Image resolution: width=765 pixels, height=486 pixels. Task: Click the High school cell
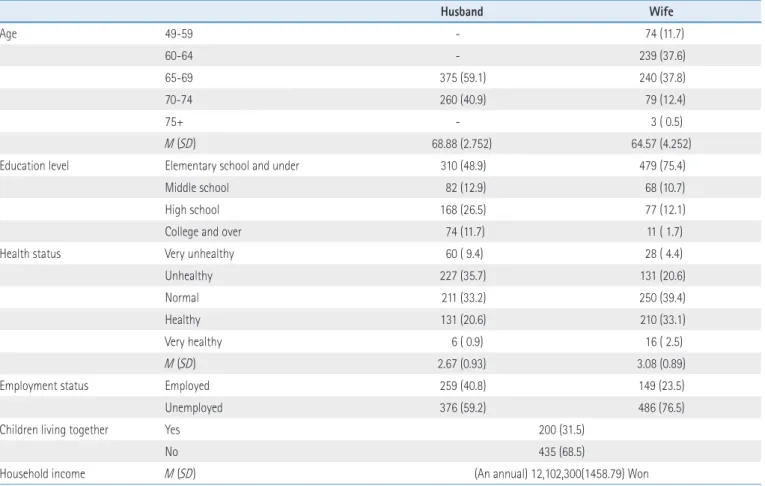pyautogui.click(x=192, y=209)
